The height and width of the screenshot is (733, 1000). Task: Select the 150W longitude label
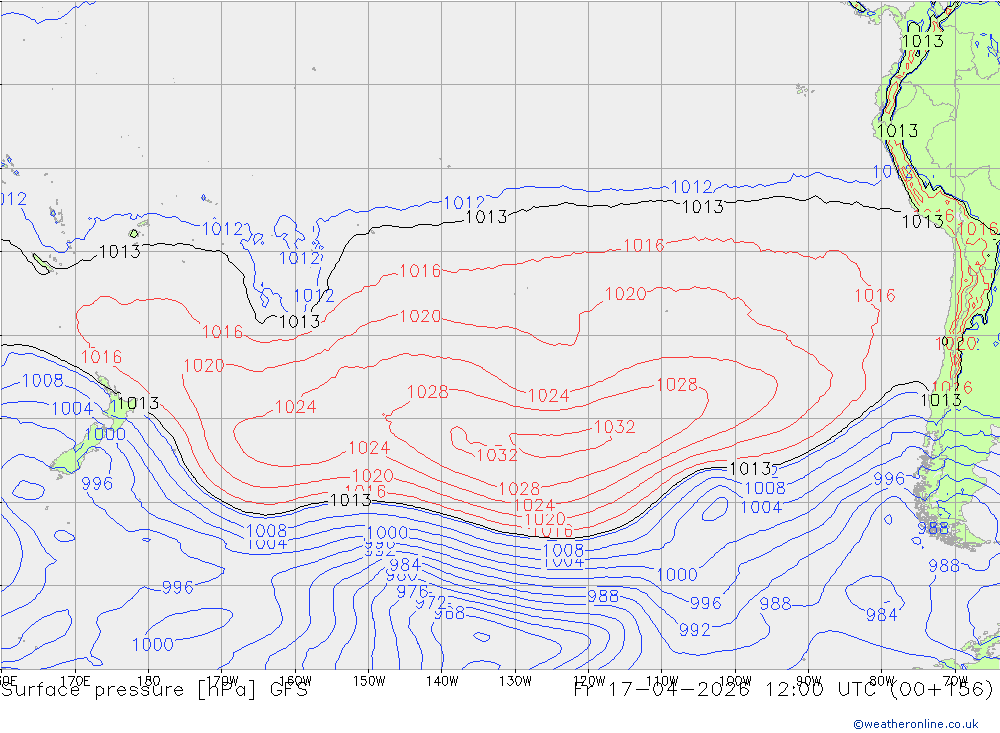pos(369,681)
